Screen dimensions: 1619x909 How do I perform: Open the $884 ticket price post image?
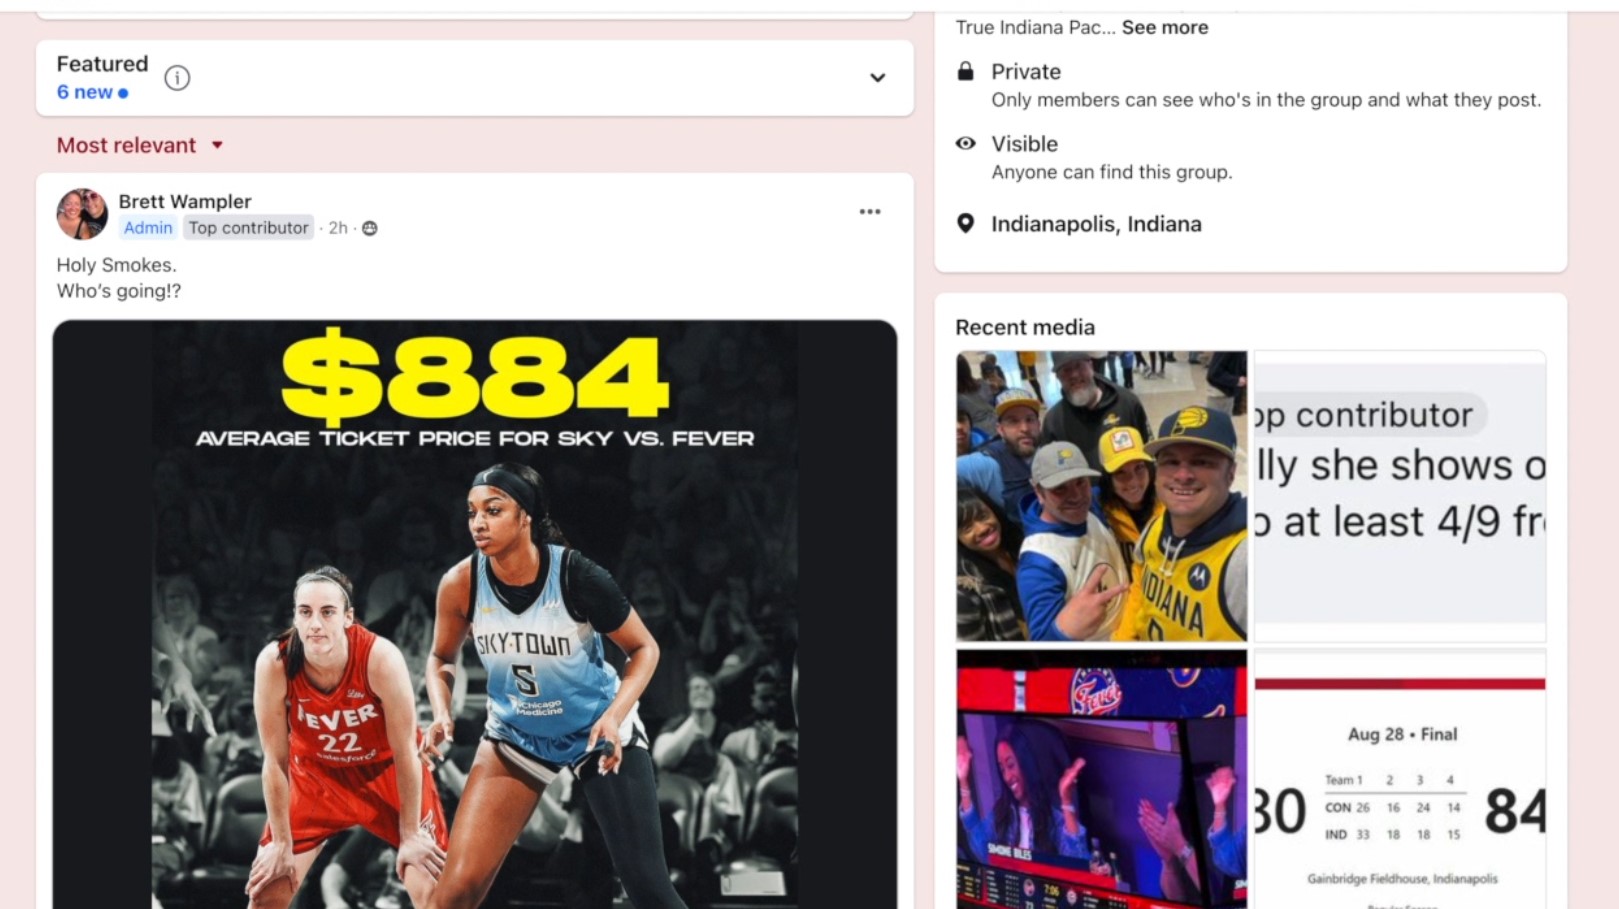click(x=475, y=614)
